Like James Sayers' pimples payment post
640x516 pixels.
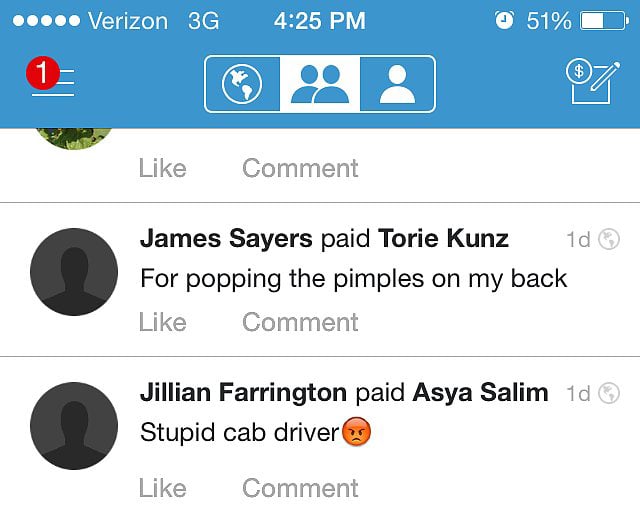pyautogui.click(x=162, y=322)
